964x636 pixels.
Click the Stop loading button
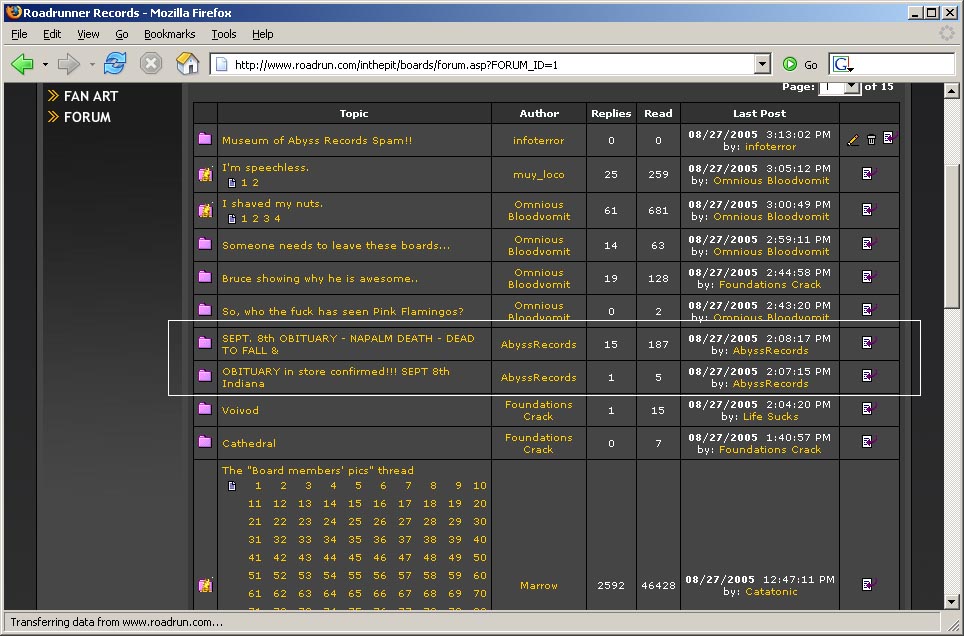click(151, 63)
